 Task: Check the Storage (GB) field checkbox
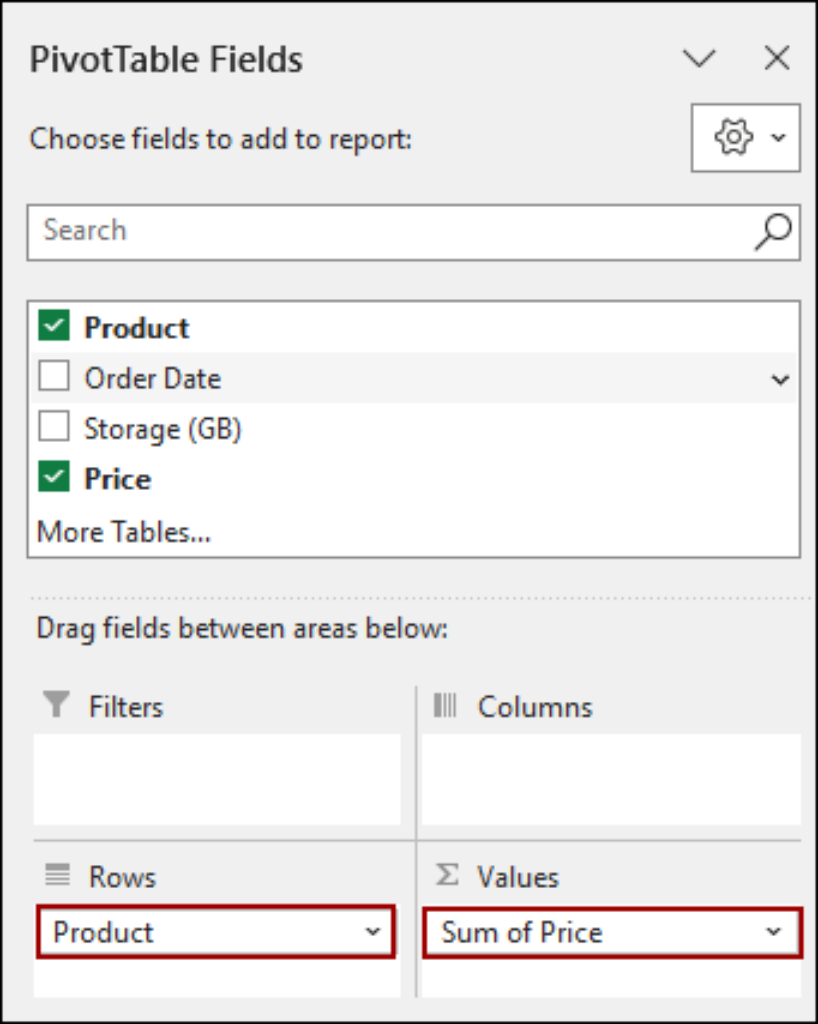click(x=54, y=427)
